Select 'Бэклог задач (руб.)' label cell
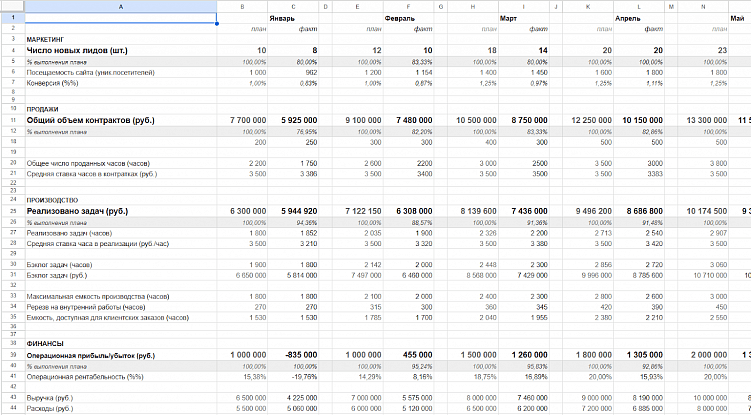This screenshot has height=415, width=751. point(121,276)
